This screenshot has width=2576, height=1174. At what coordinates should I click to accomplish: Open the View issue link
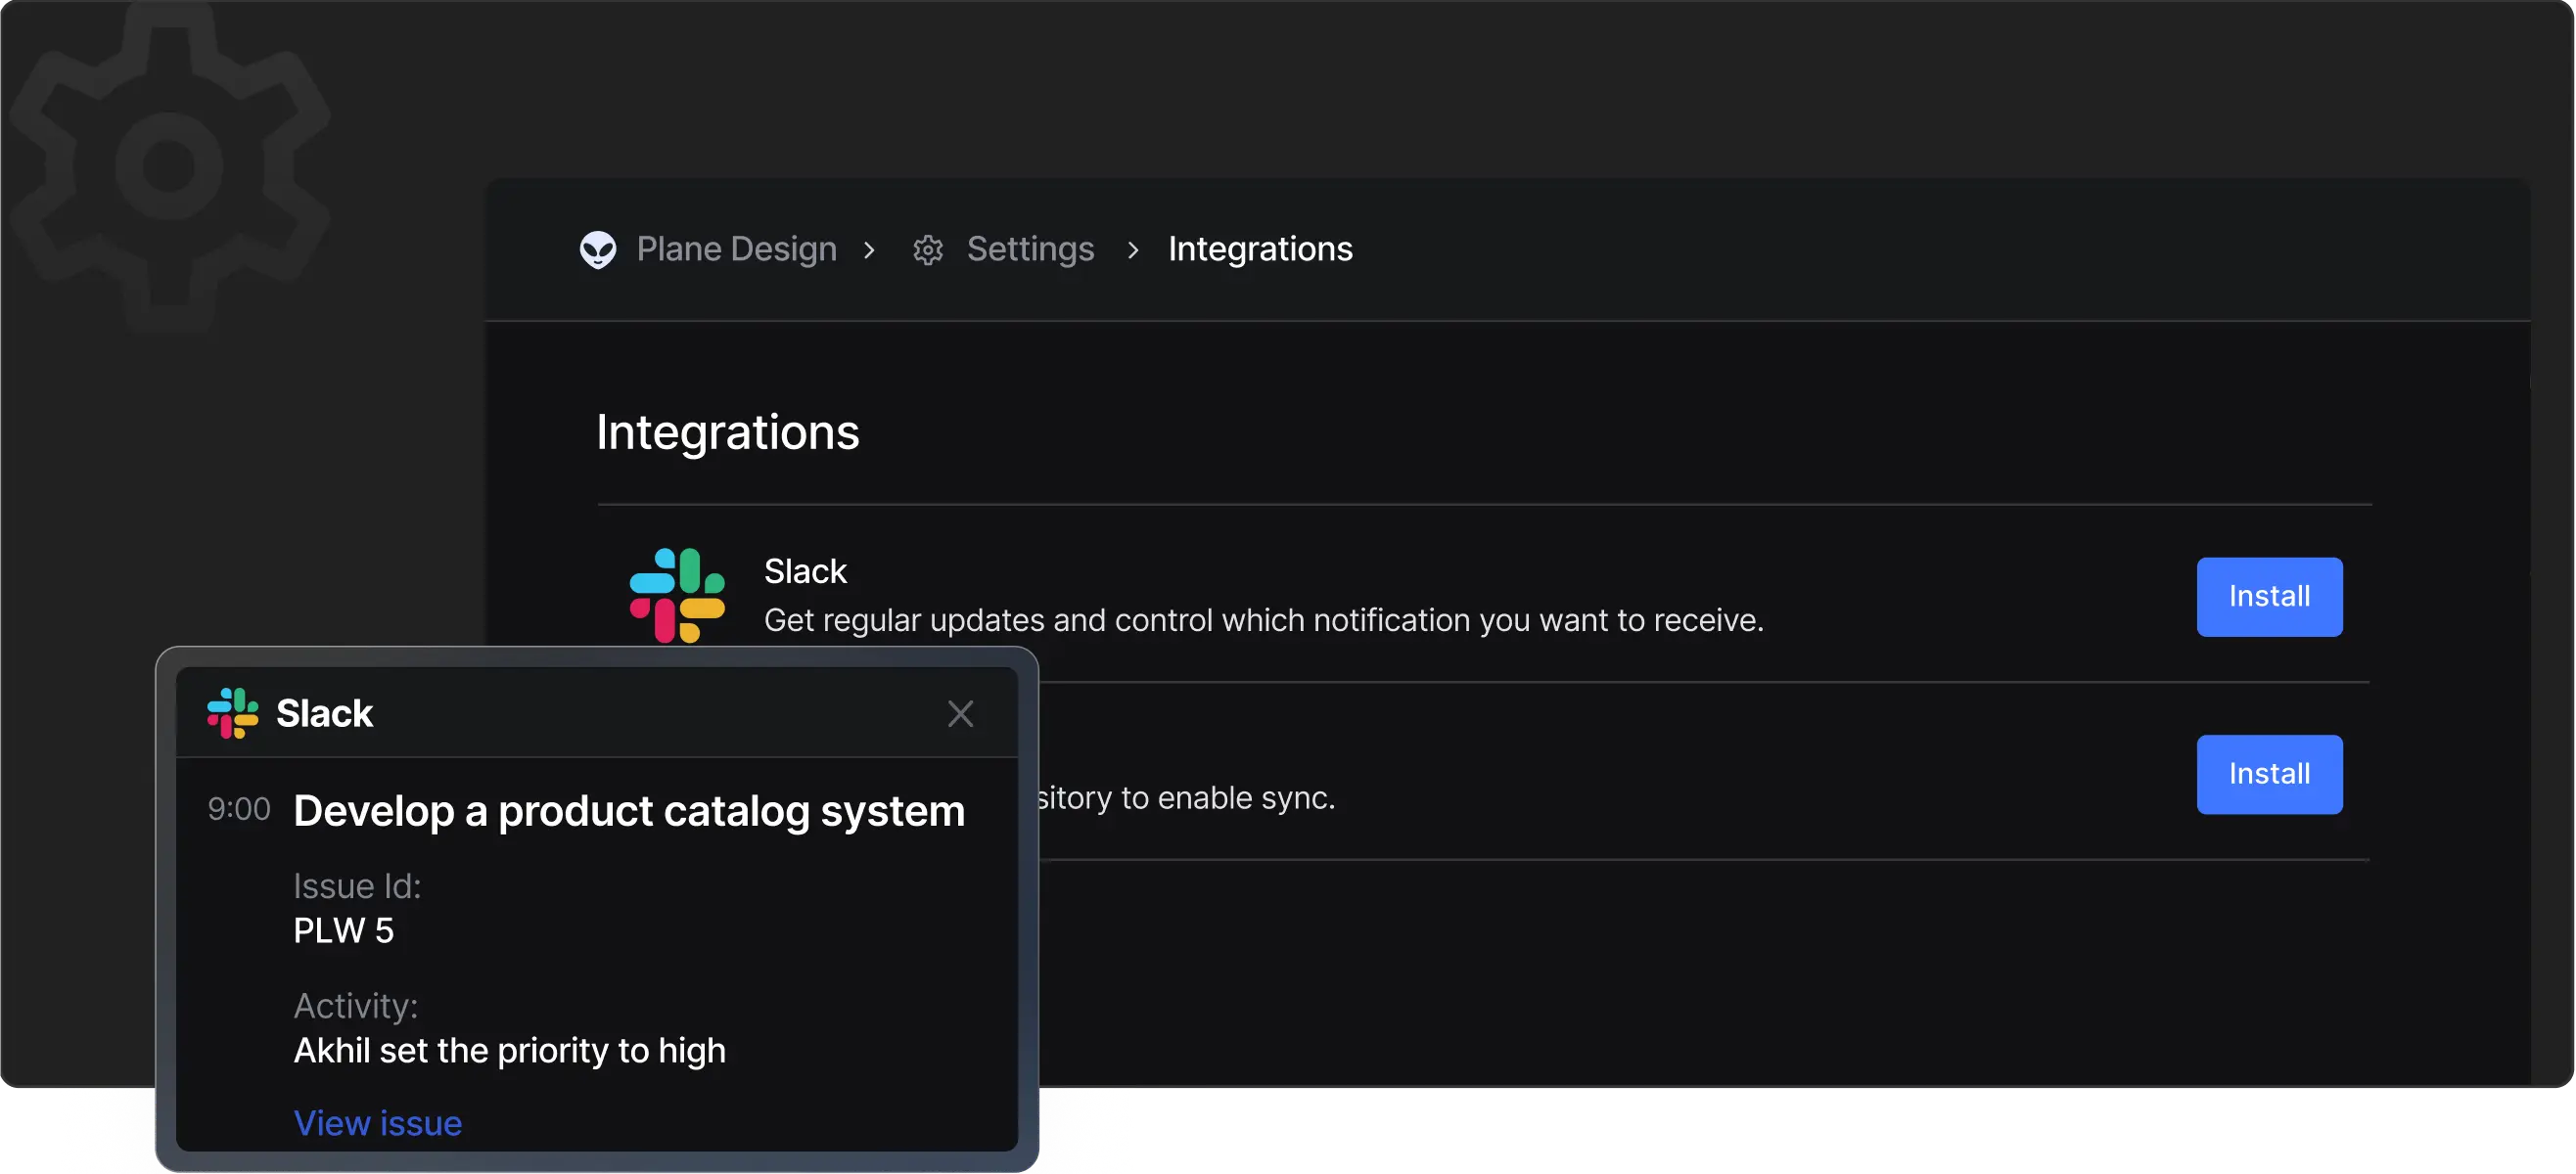click(x=377, y=1123)
